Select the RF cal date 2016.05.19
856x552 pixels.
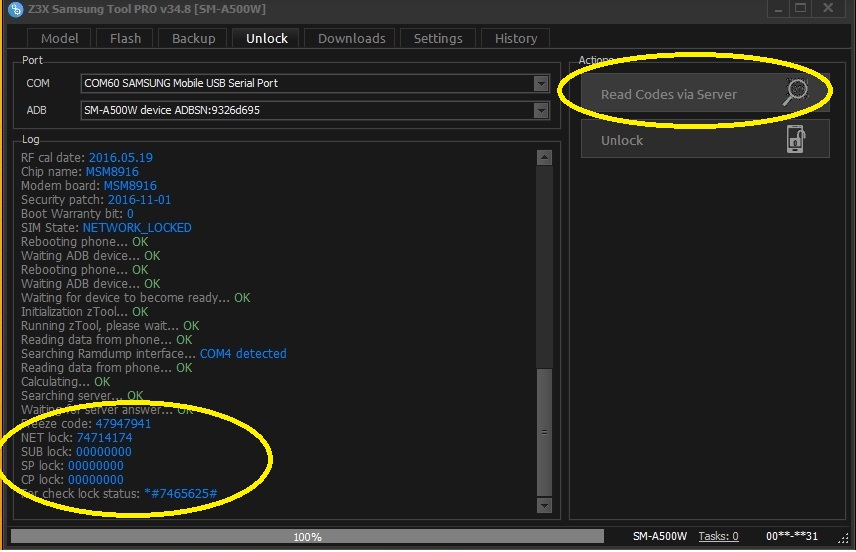coord(121,157)
